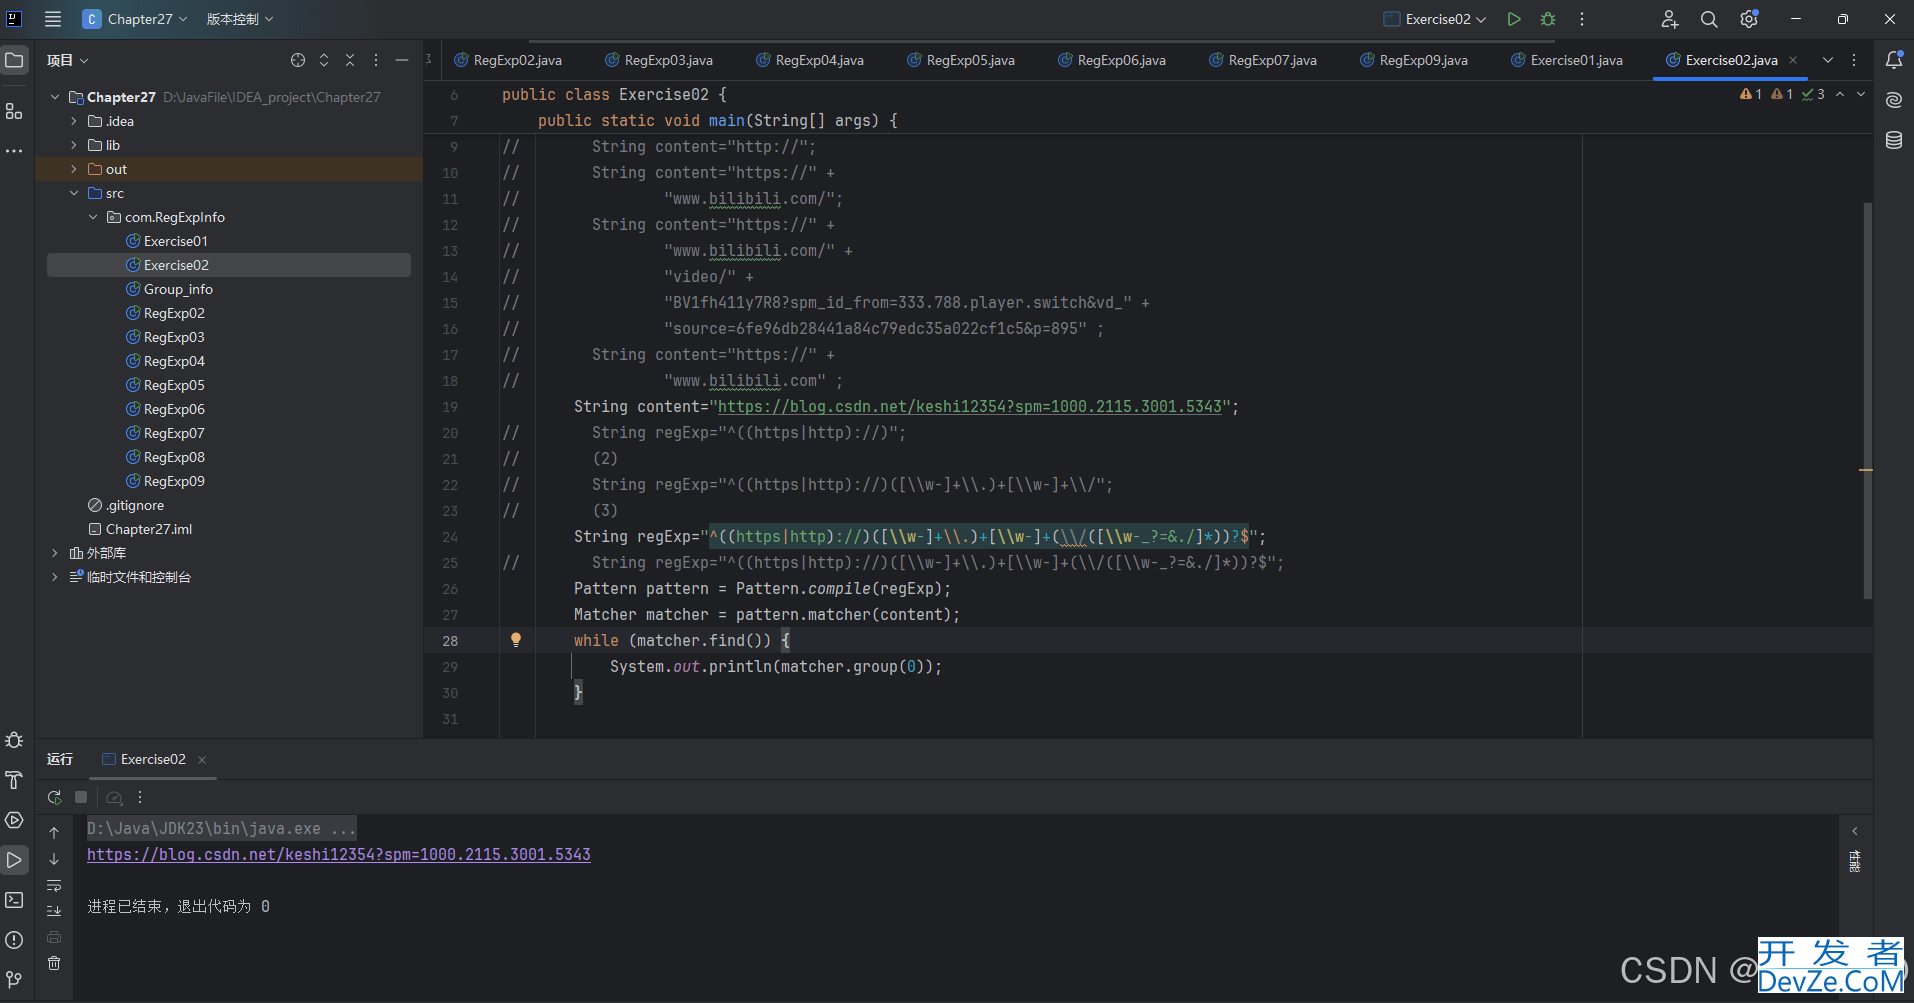Open the Build hammer tool window
Viewport: 1914px width, 1003px height.
click(14, 780)
